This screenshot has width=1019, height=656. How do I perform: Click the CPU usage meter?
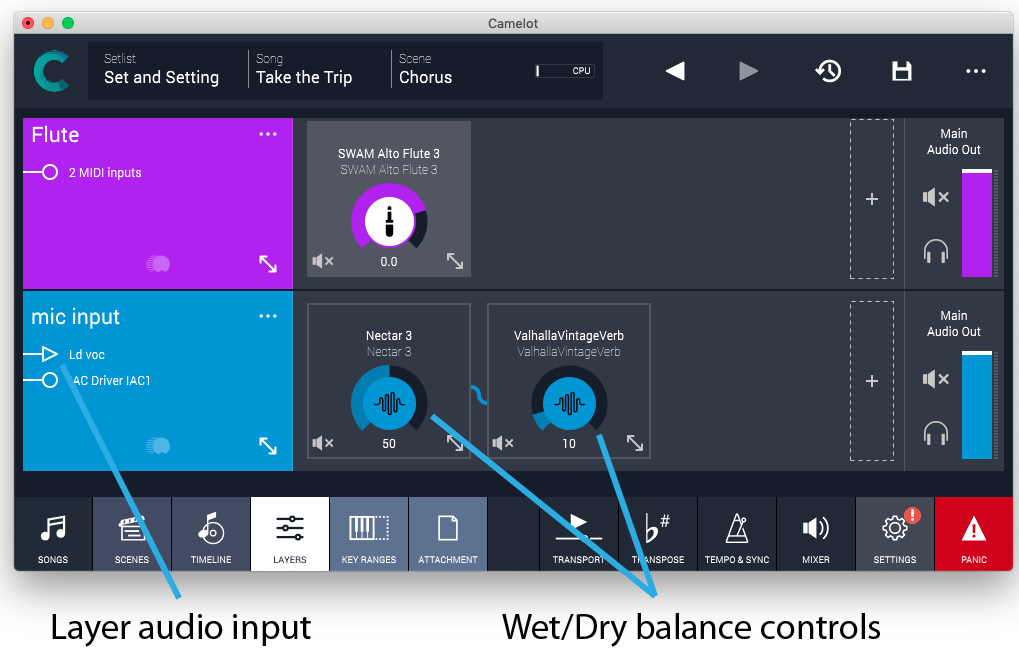563,70
